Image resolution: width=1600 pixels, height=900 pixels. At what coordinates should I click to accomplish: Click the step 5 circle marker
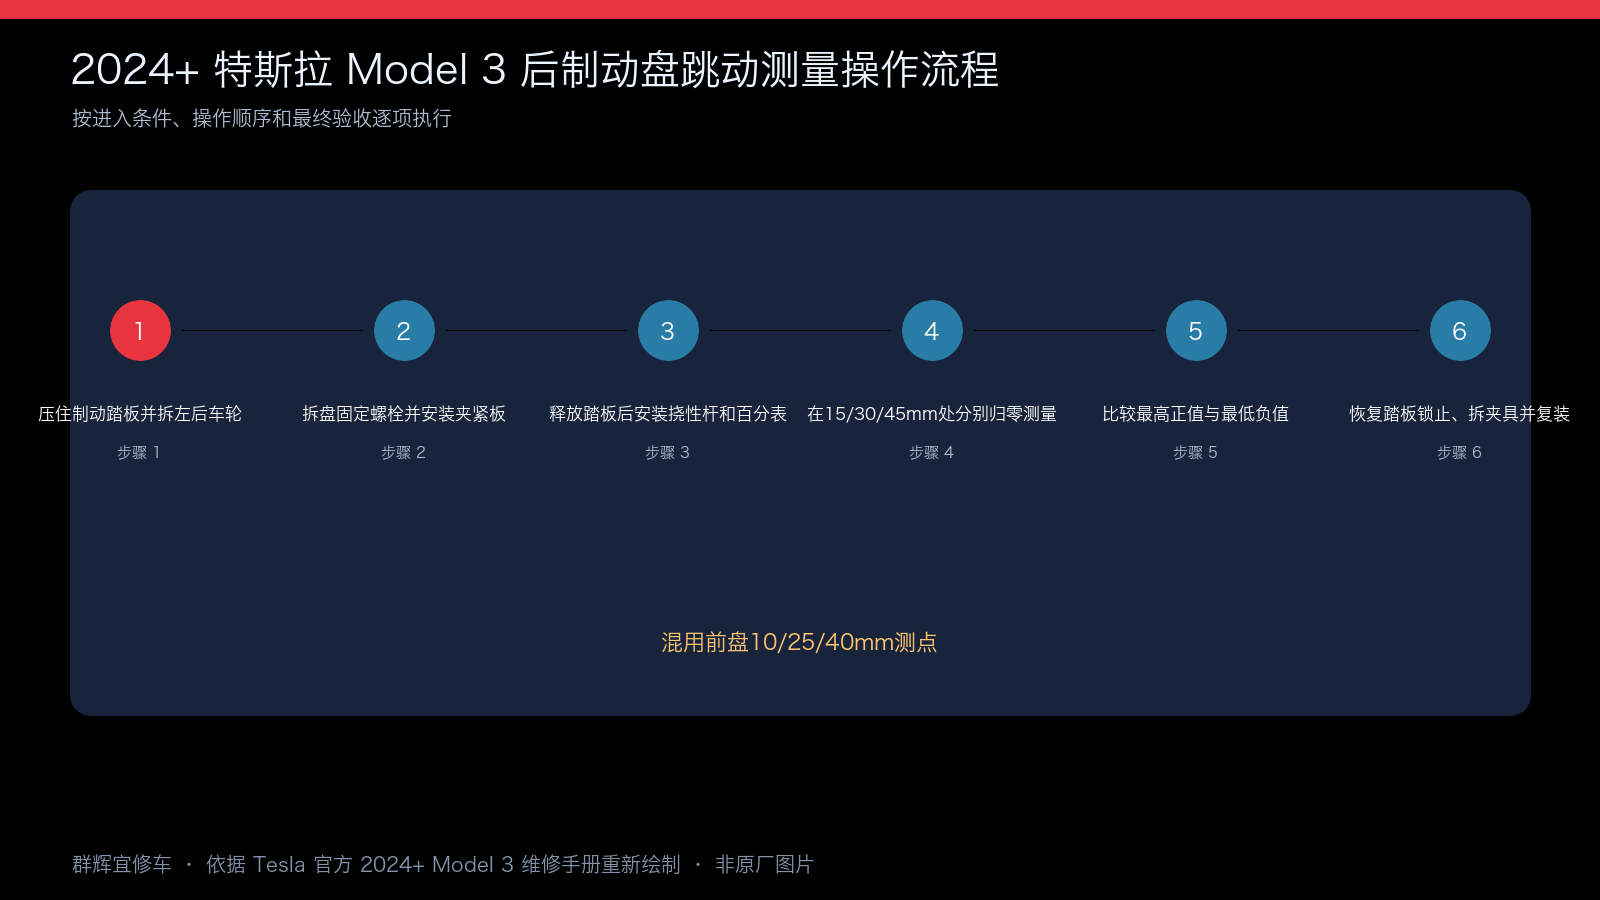pyautogui.click(x=1196, y=330)
